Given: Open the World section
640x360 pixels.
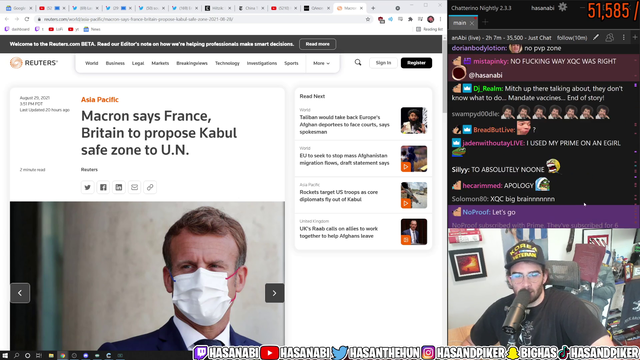Looking at the screenshot, I should pyautogui.click(x=91, y=63).
